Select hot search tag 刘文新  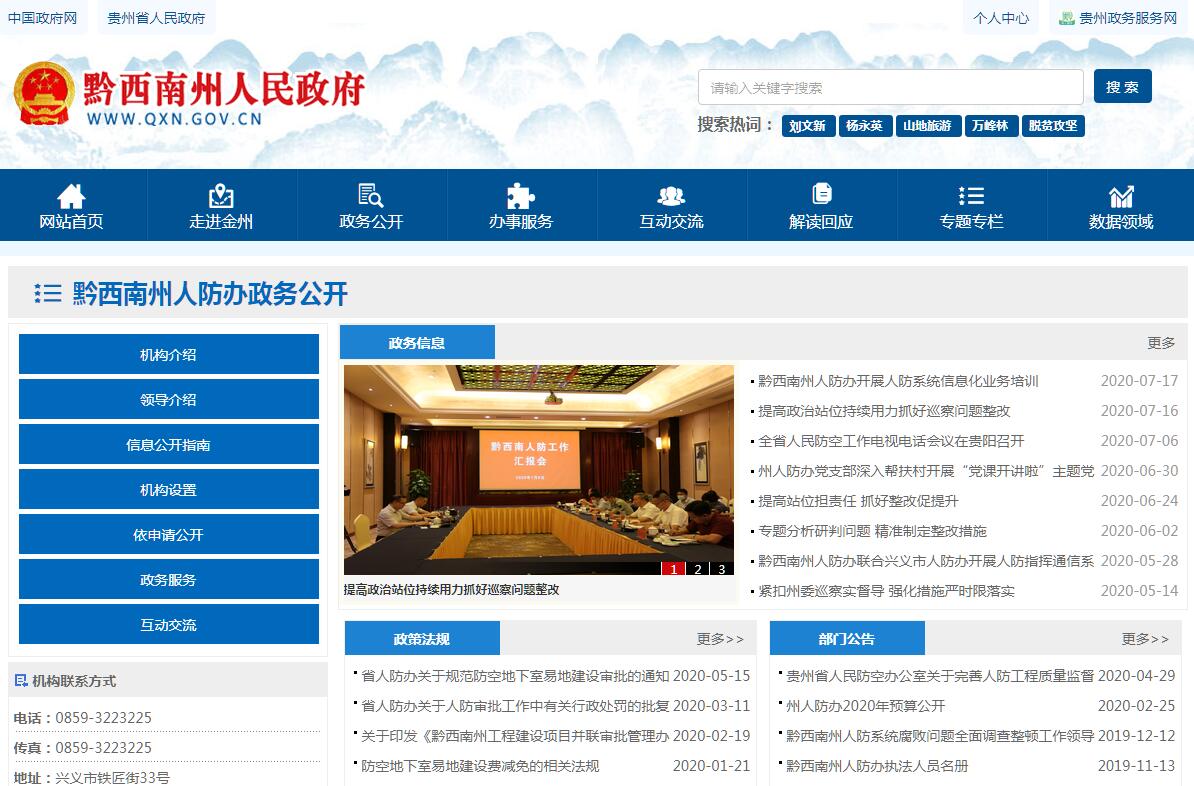tap(808, 126)
